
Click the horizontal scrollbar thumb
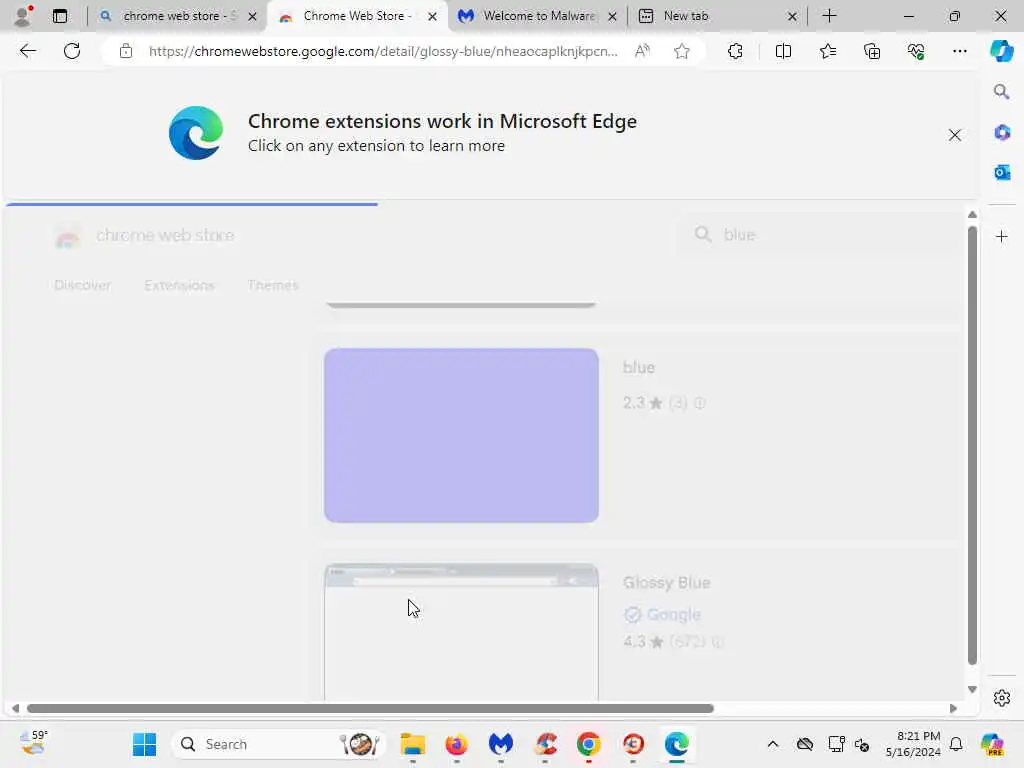point(370,709)
